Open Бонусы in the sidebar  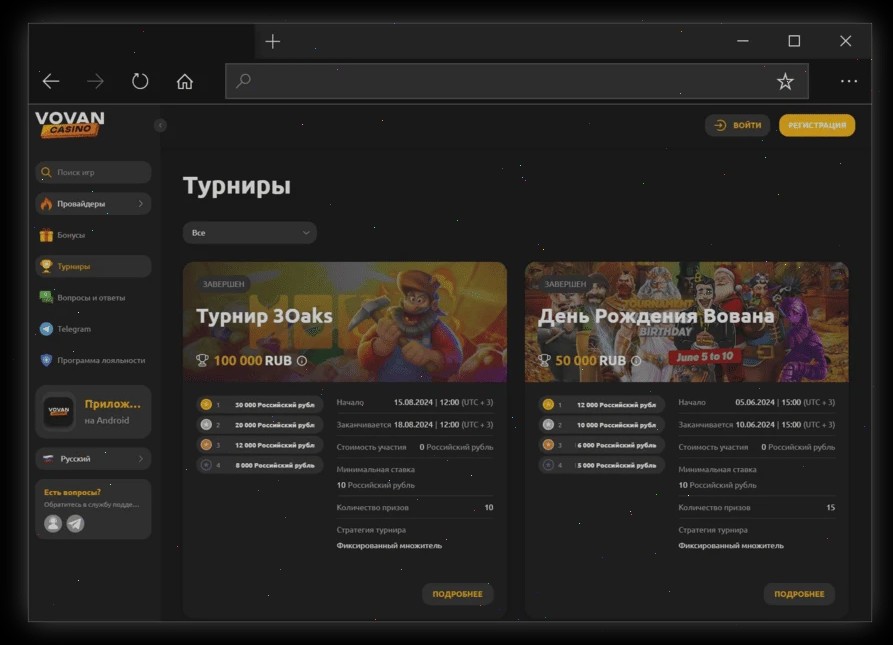pyautogui.click(x=93, y=235)
